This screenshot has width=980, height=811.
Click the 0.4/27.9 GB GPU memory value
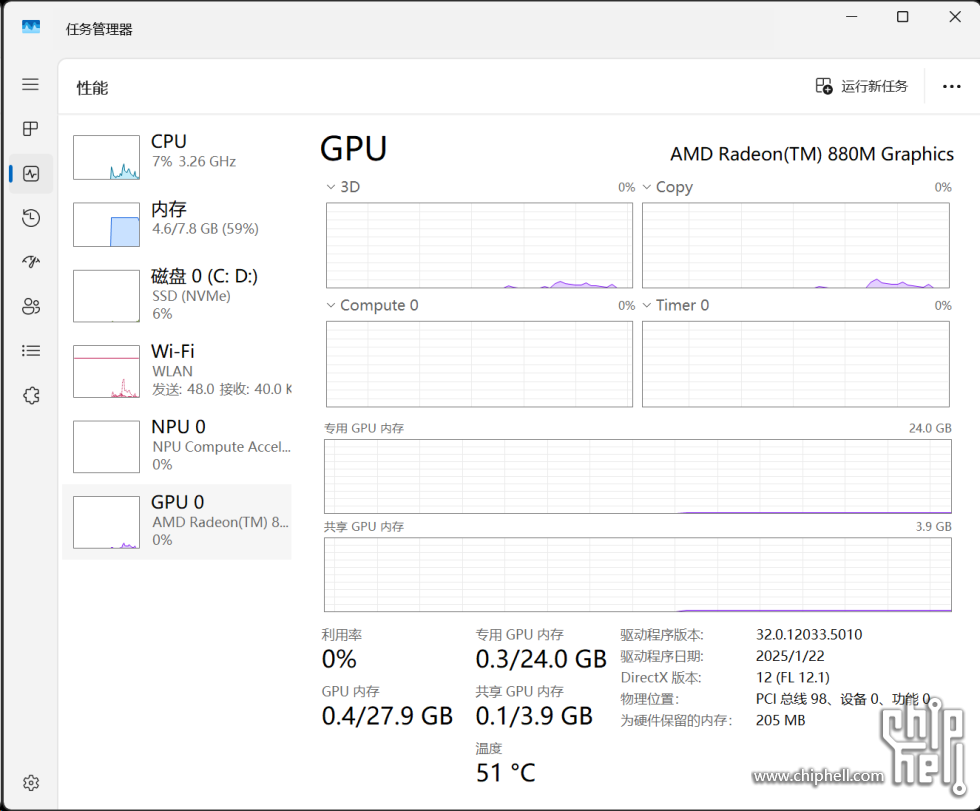387,715
